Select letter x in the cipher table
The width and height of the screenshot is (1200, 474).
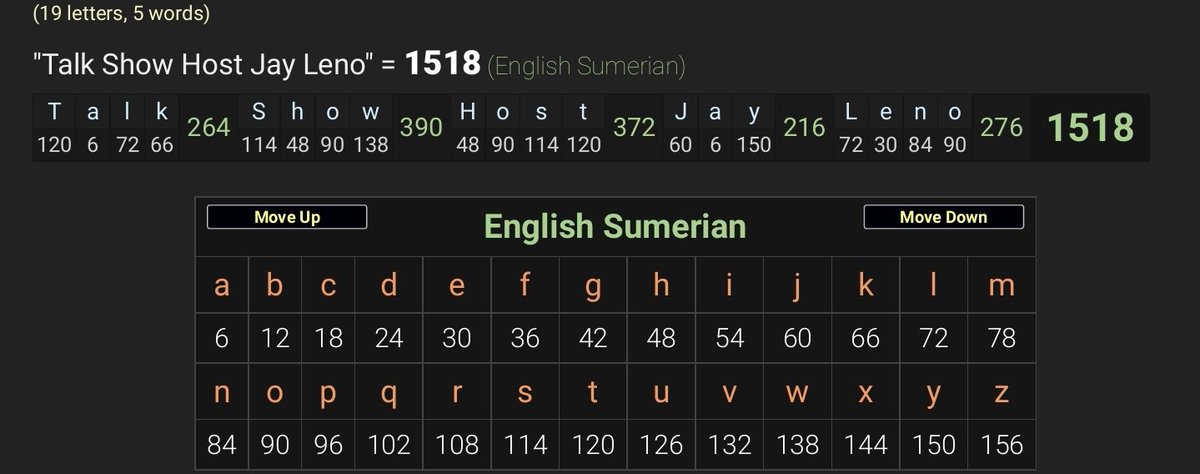865,394
